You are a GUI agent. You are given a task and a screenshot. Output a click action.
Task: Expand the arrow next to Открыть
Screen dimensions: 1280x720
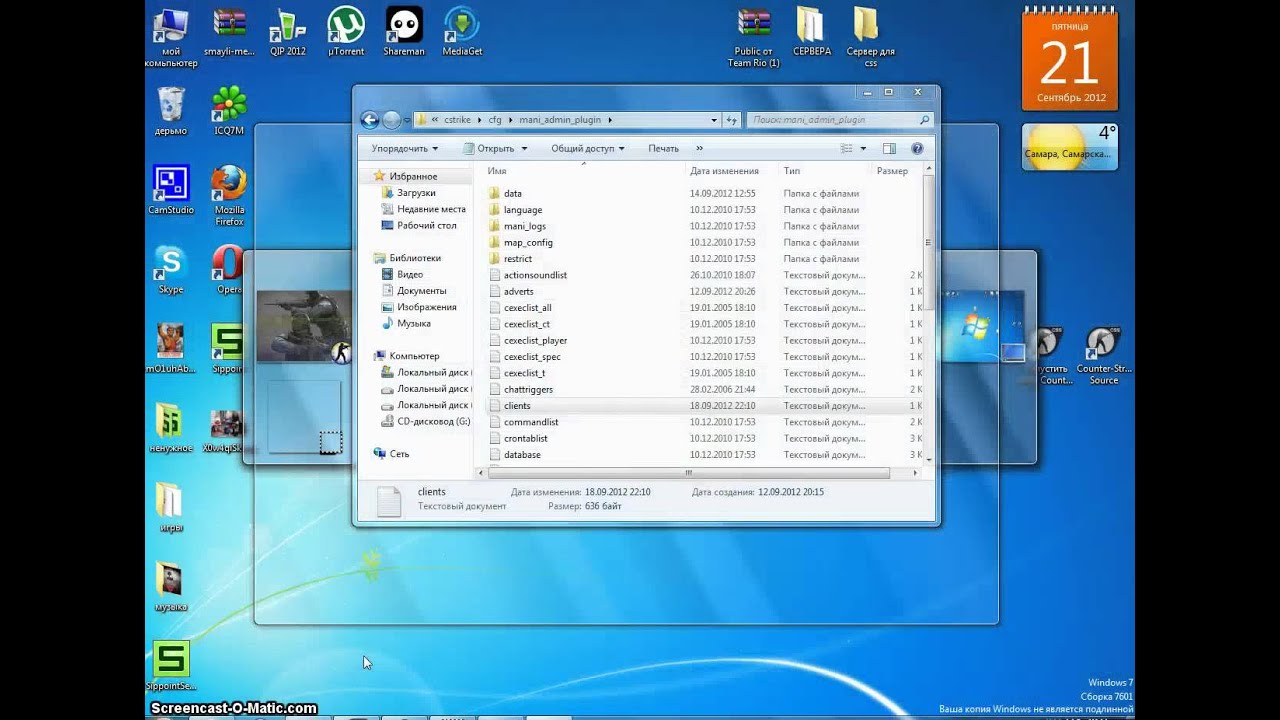(523, 148)
